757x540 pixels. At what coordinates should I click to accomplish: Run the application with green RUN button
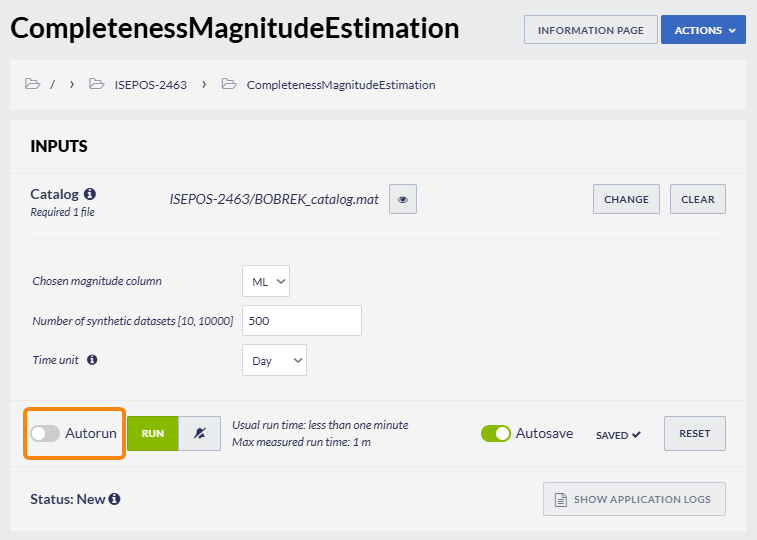pos(153,433)
